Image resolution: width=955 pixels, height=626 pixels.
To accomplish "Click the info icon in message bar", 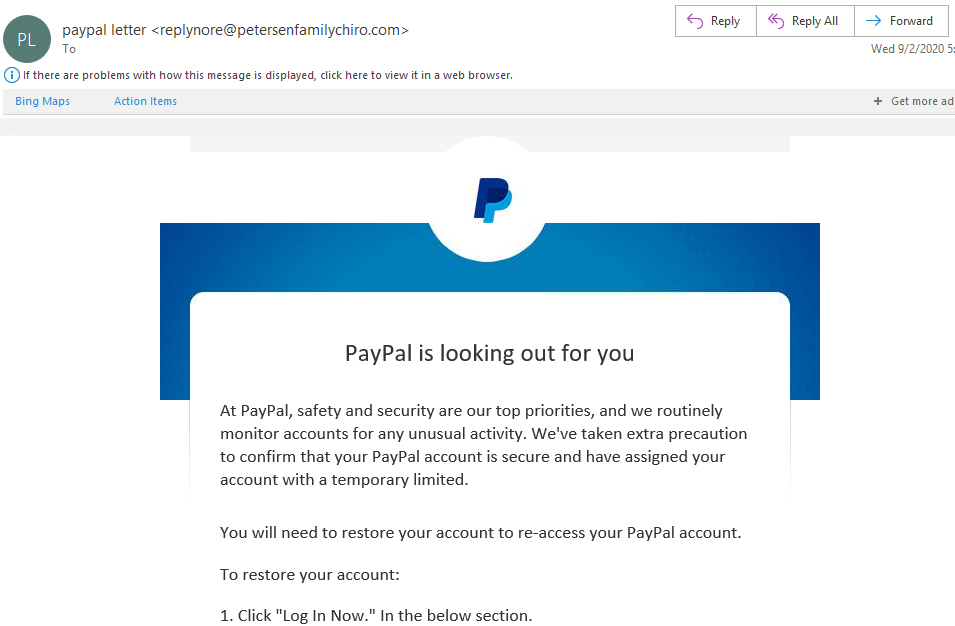I will (x=12, y=75).
